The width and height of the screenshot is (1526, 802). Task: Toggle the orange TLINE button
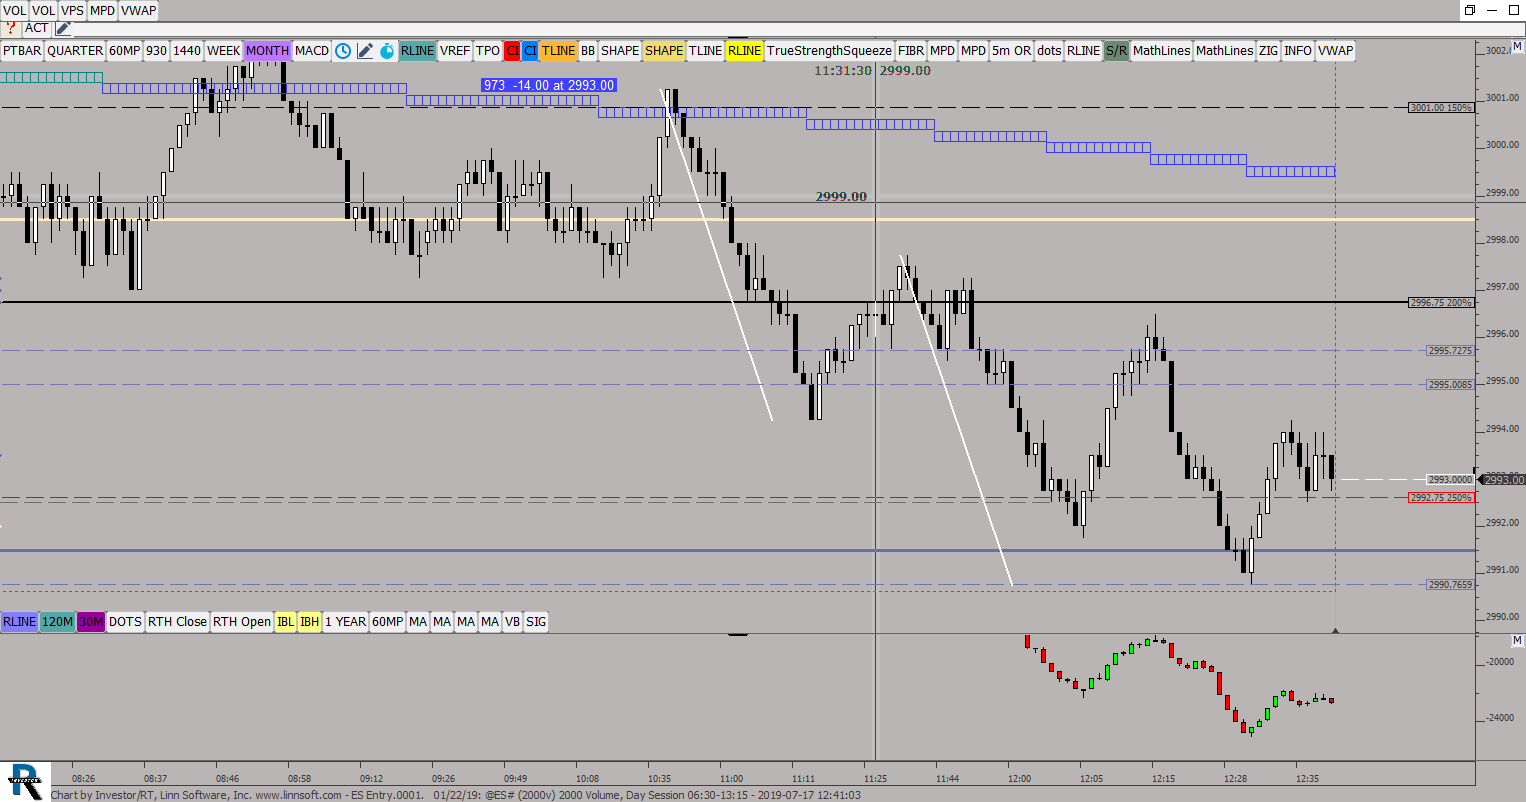(x=559, y=51)
